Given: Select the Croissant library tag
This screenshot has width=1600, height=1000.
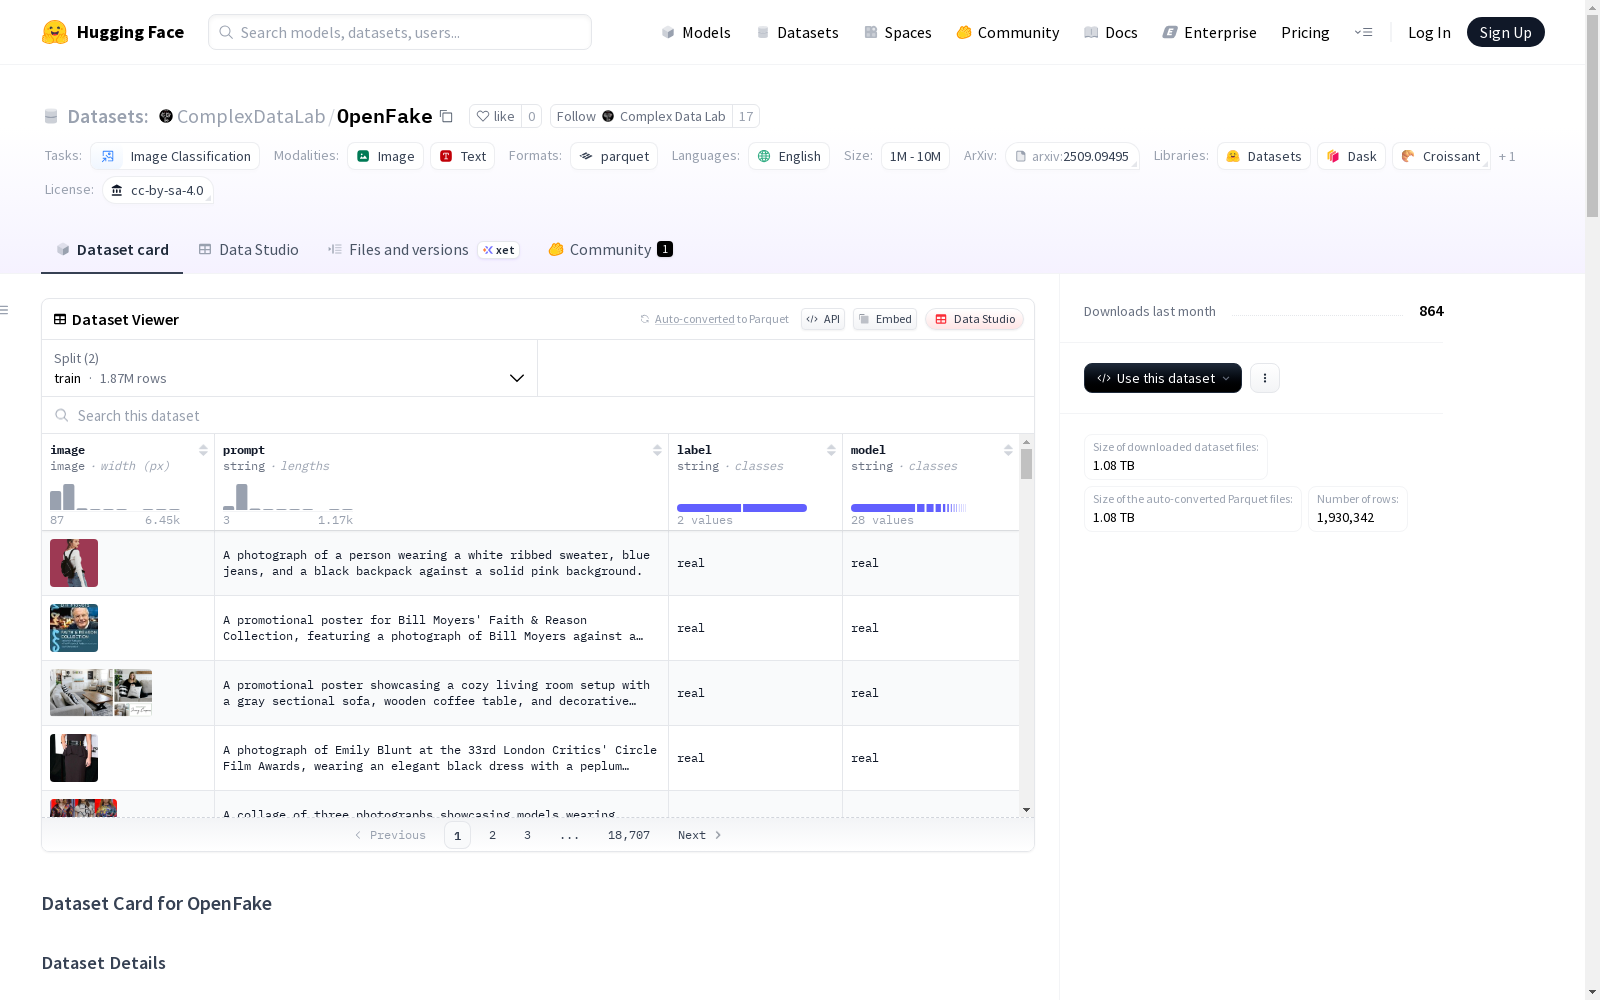Looking at the screenshot, I should tap(1441, 156).
